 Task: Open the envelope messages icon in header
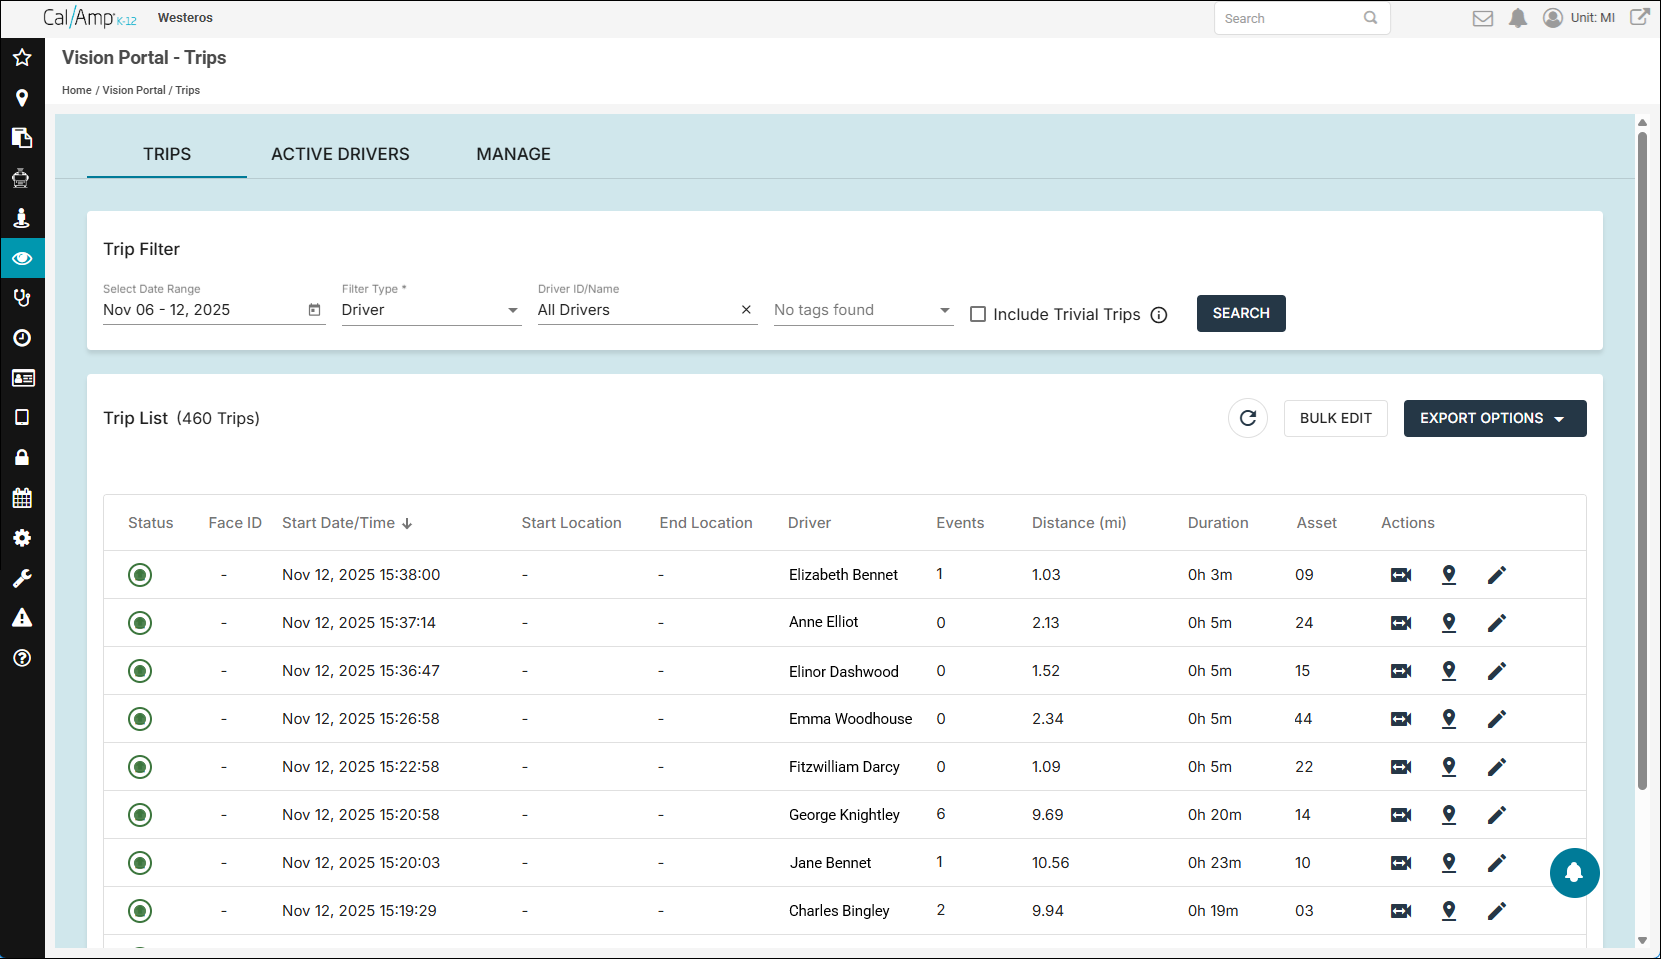(1483, 18)
